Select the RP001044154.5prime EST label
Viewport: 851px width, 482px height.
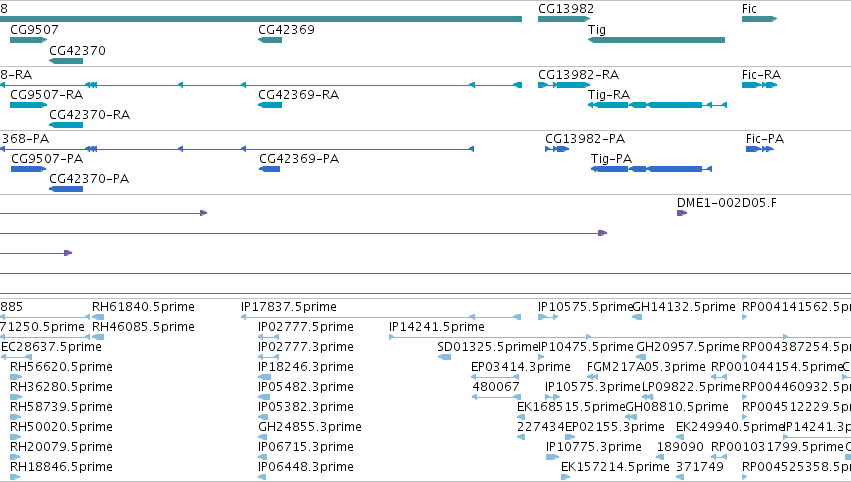777,366
